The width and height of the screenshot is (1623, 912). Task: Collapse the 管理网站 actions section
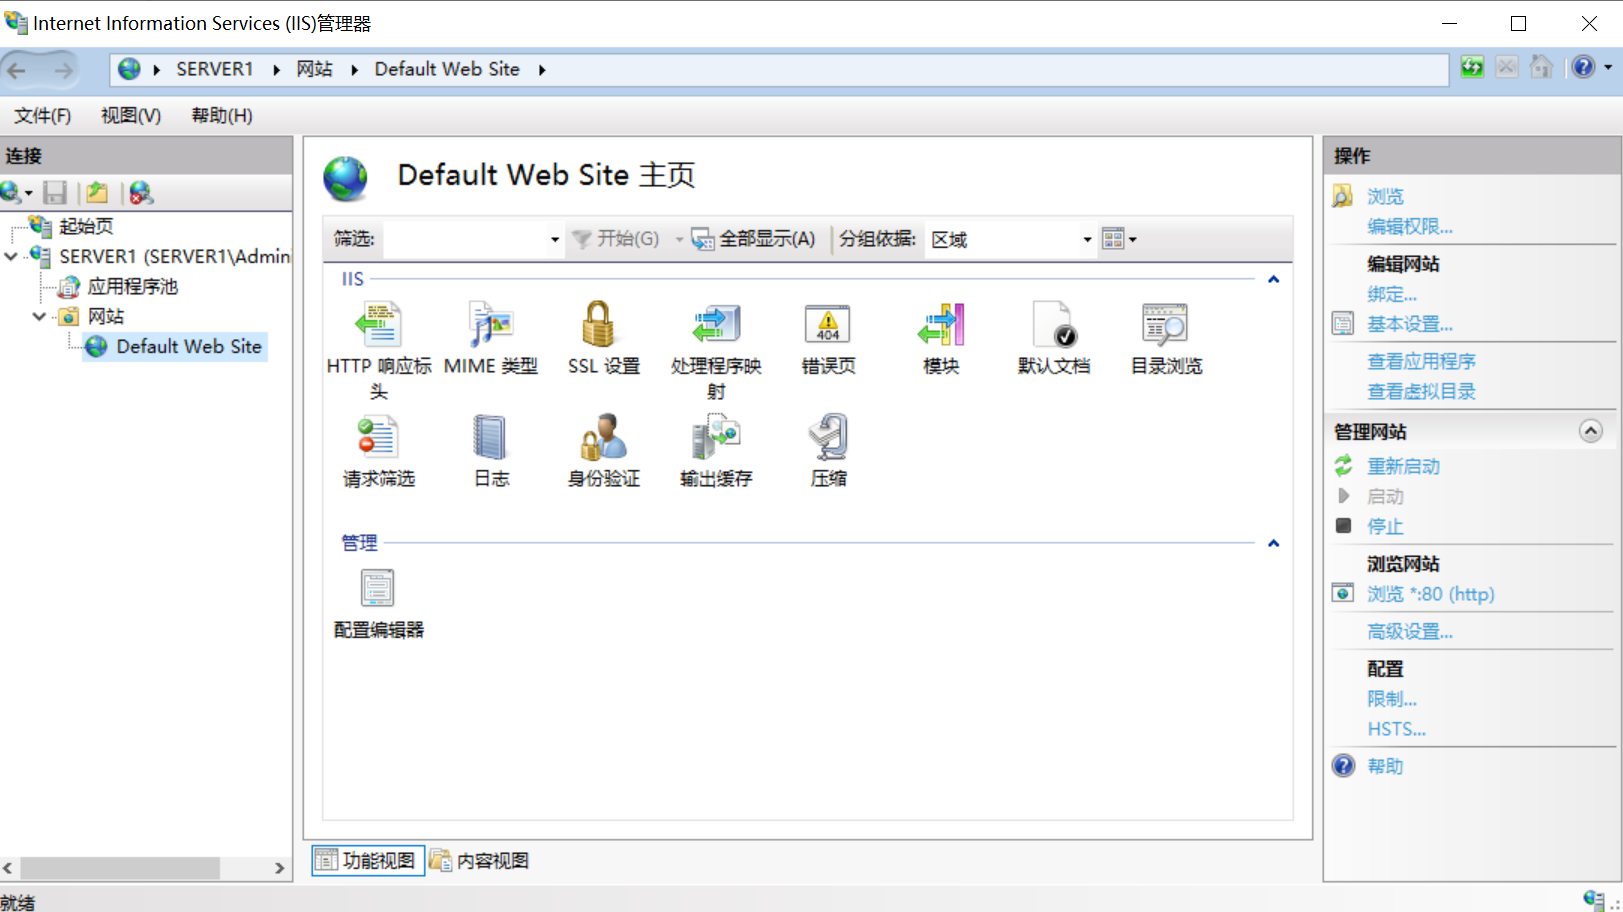(1590, 431)
